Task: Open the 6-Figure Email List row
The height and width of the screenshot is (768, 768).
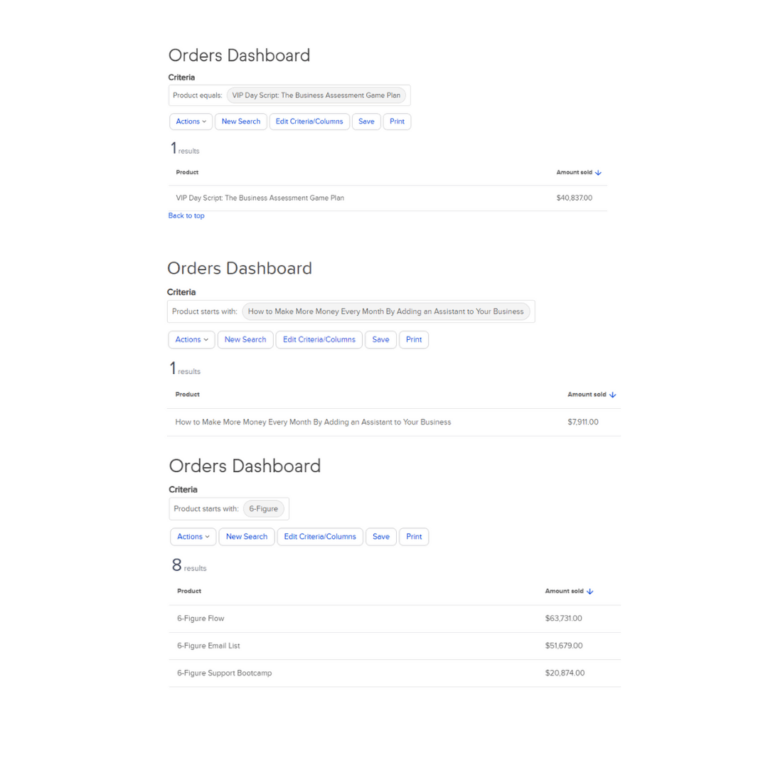Action: pos(208,646)
